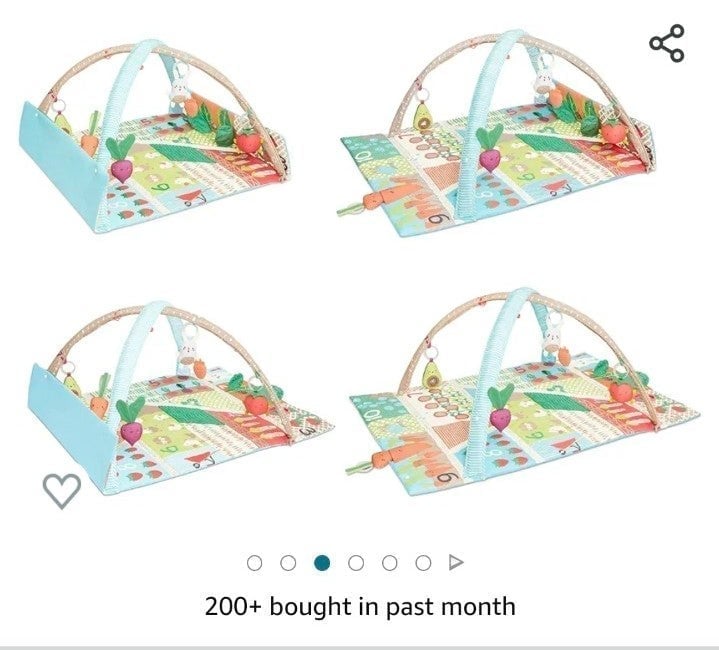Click the '200+ bought in past month' text
Image resolution: width=719 pixels, height=650 pixels.
[x=360, y=606]
